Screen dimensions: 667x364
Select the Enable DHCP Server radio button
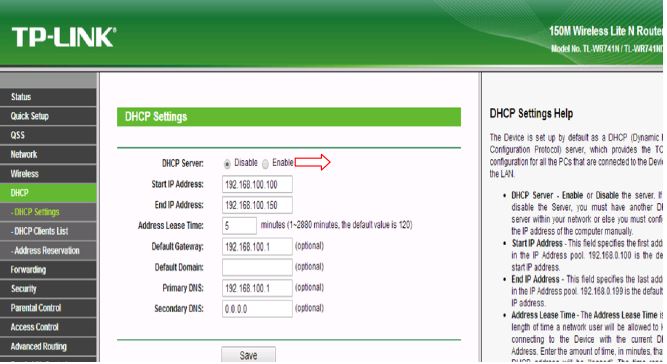(x=265, y=164)
